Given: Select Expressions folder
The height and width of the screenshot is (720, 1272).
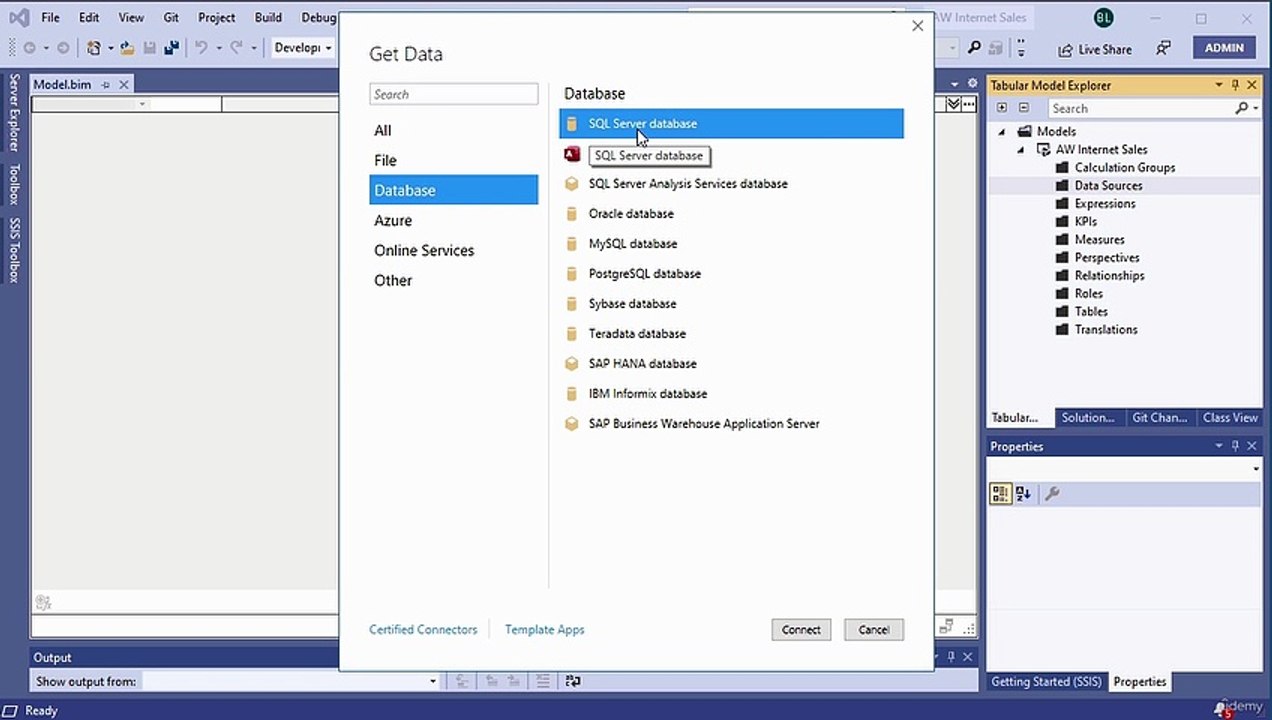Looking at the screenshot, I should click(x=1104, y=203).
